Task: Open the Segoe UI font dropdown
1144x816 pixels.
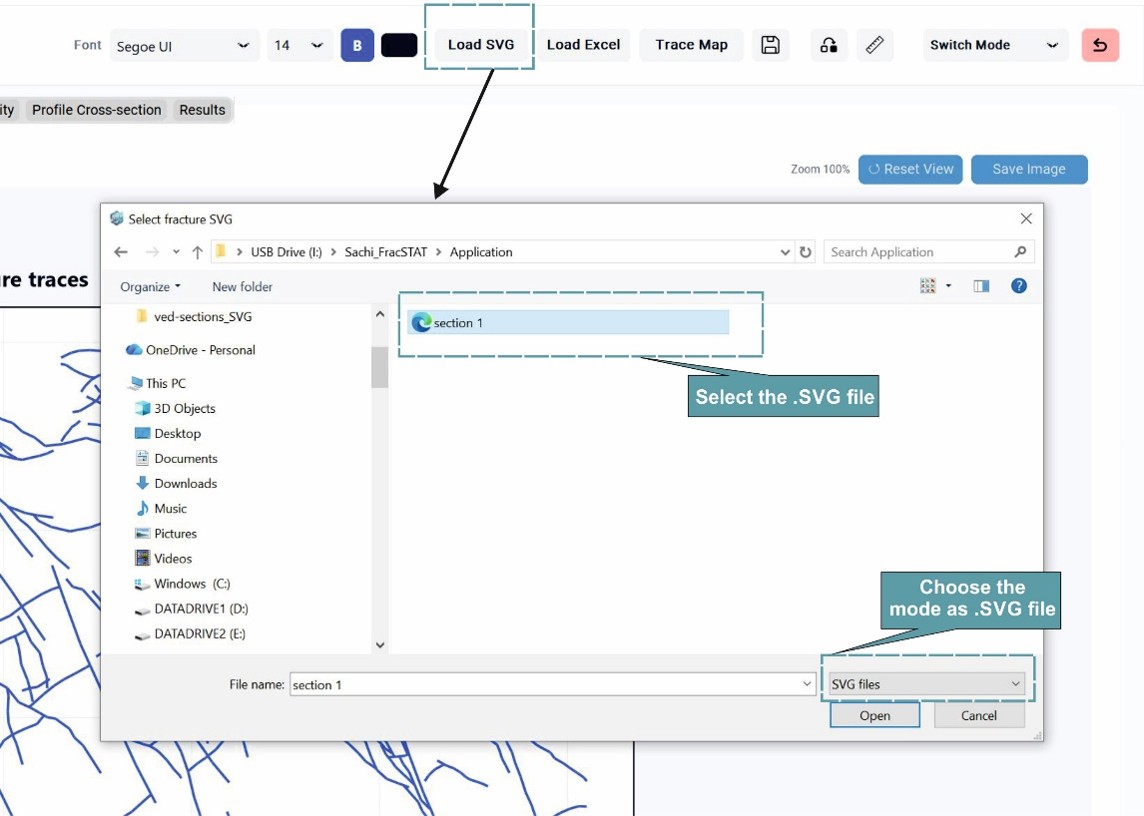Action: pyautogui.click(x=184, y=46)
